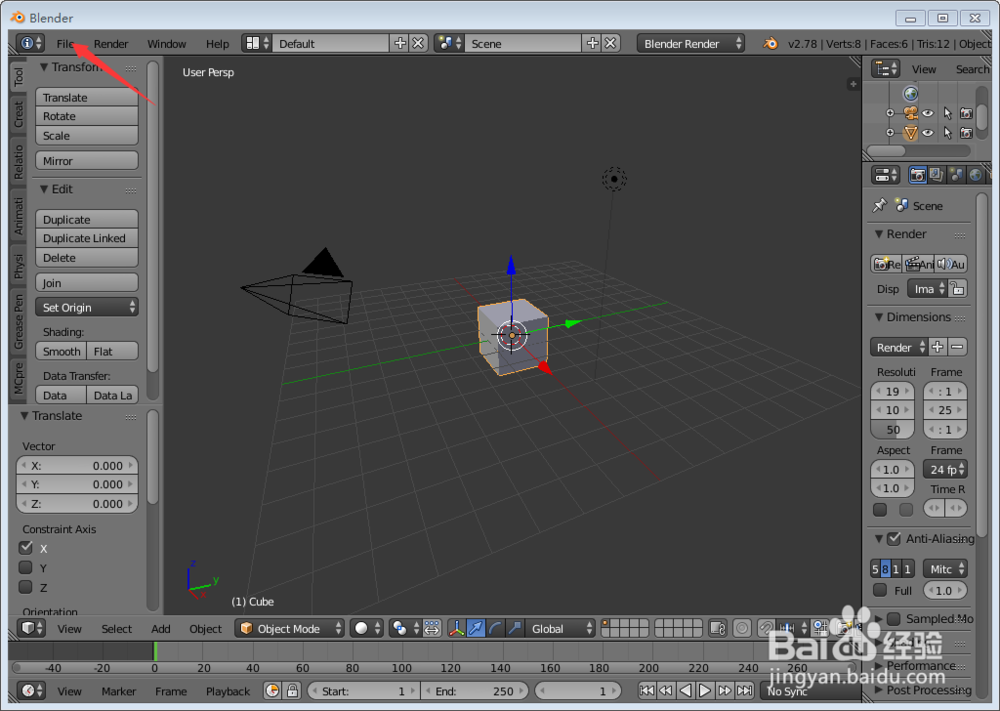This screenshot has width=1000, height=711.
Task: Click the pin icon in Properties panel
Action: (x=880, y=205)
